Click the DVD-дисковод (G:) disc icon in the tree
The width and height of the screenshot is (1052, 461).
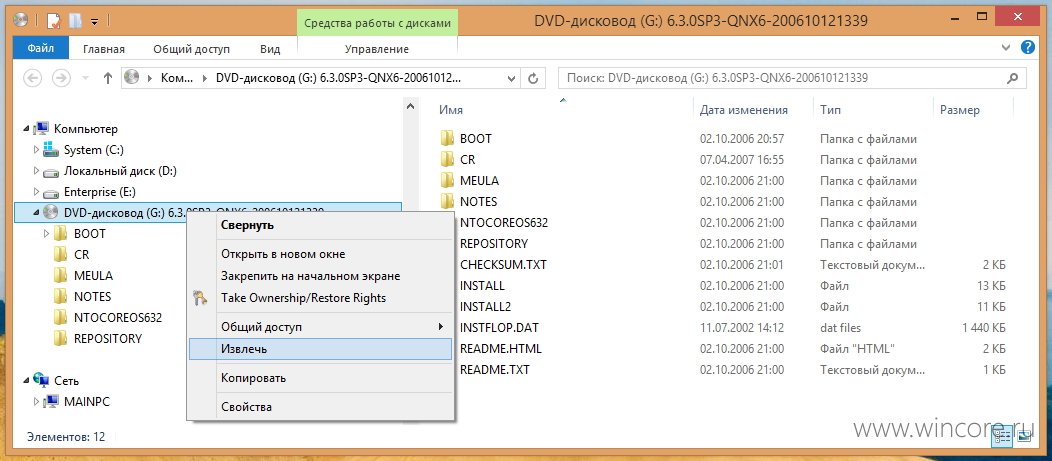coord(51,212)
